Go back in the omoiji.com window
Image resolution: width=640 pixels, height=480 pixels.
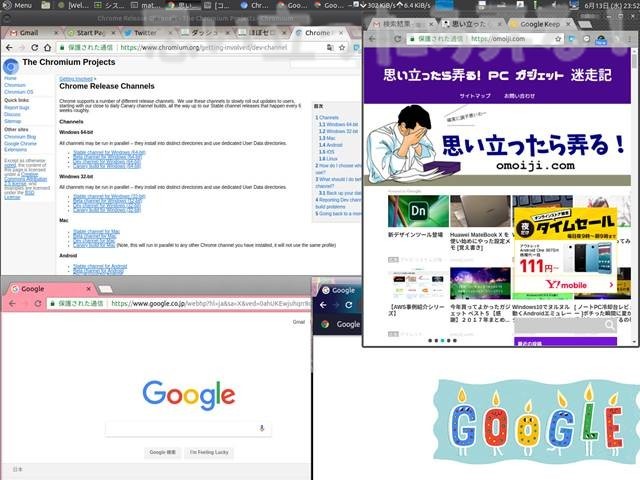pos(372,39)
